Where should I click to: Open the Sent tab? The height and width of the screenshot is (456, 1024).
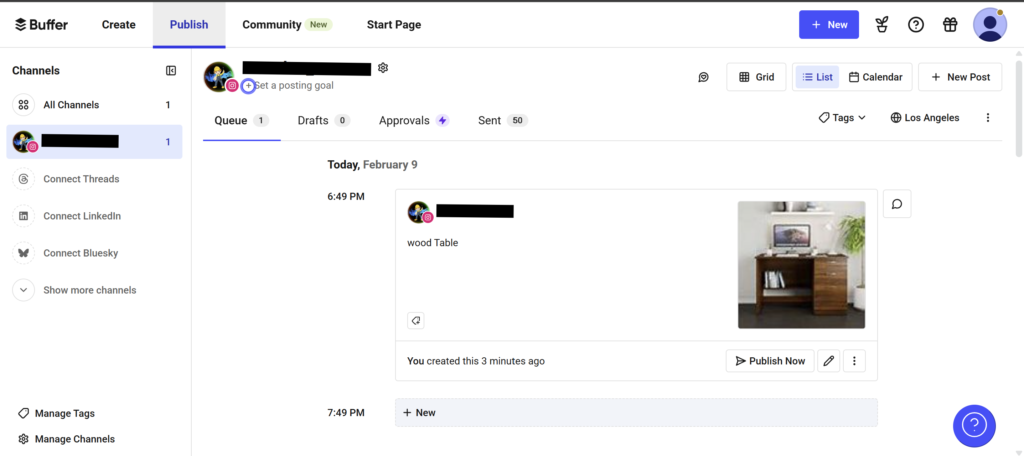click(x=503, y=120)
